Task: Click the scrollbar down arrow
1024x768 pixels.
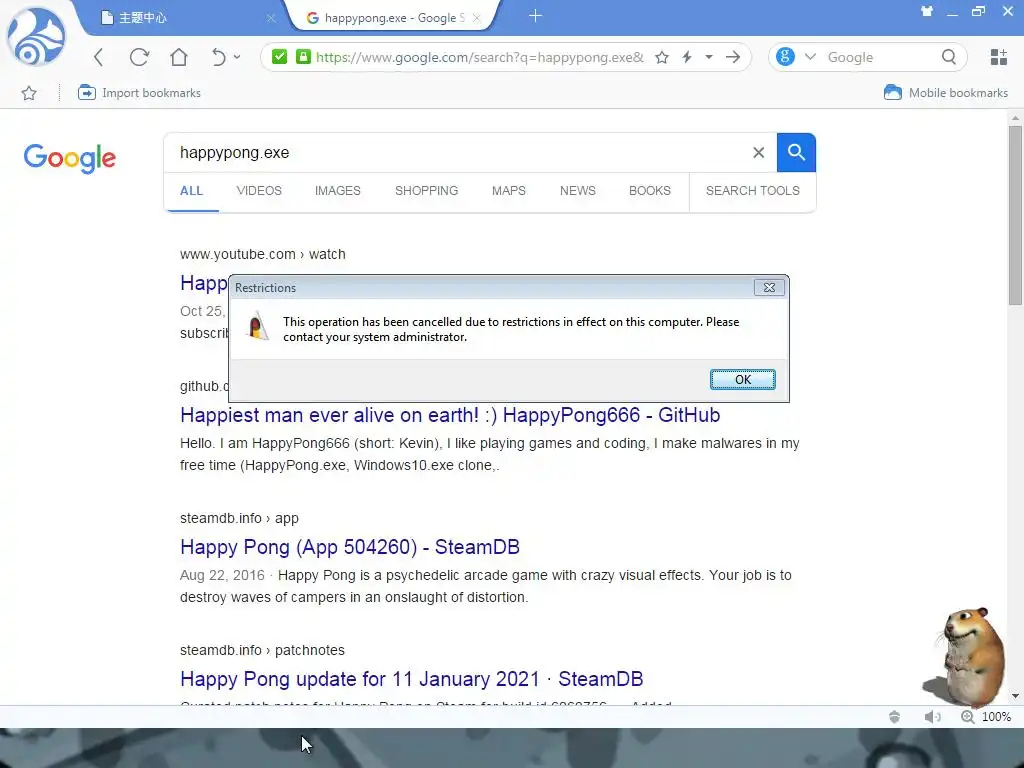Action: (1015, 696)
